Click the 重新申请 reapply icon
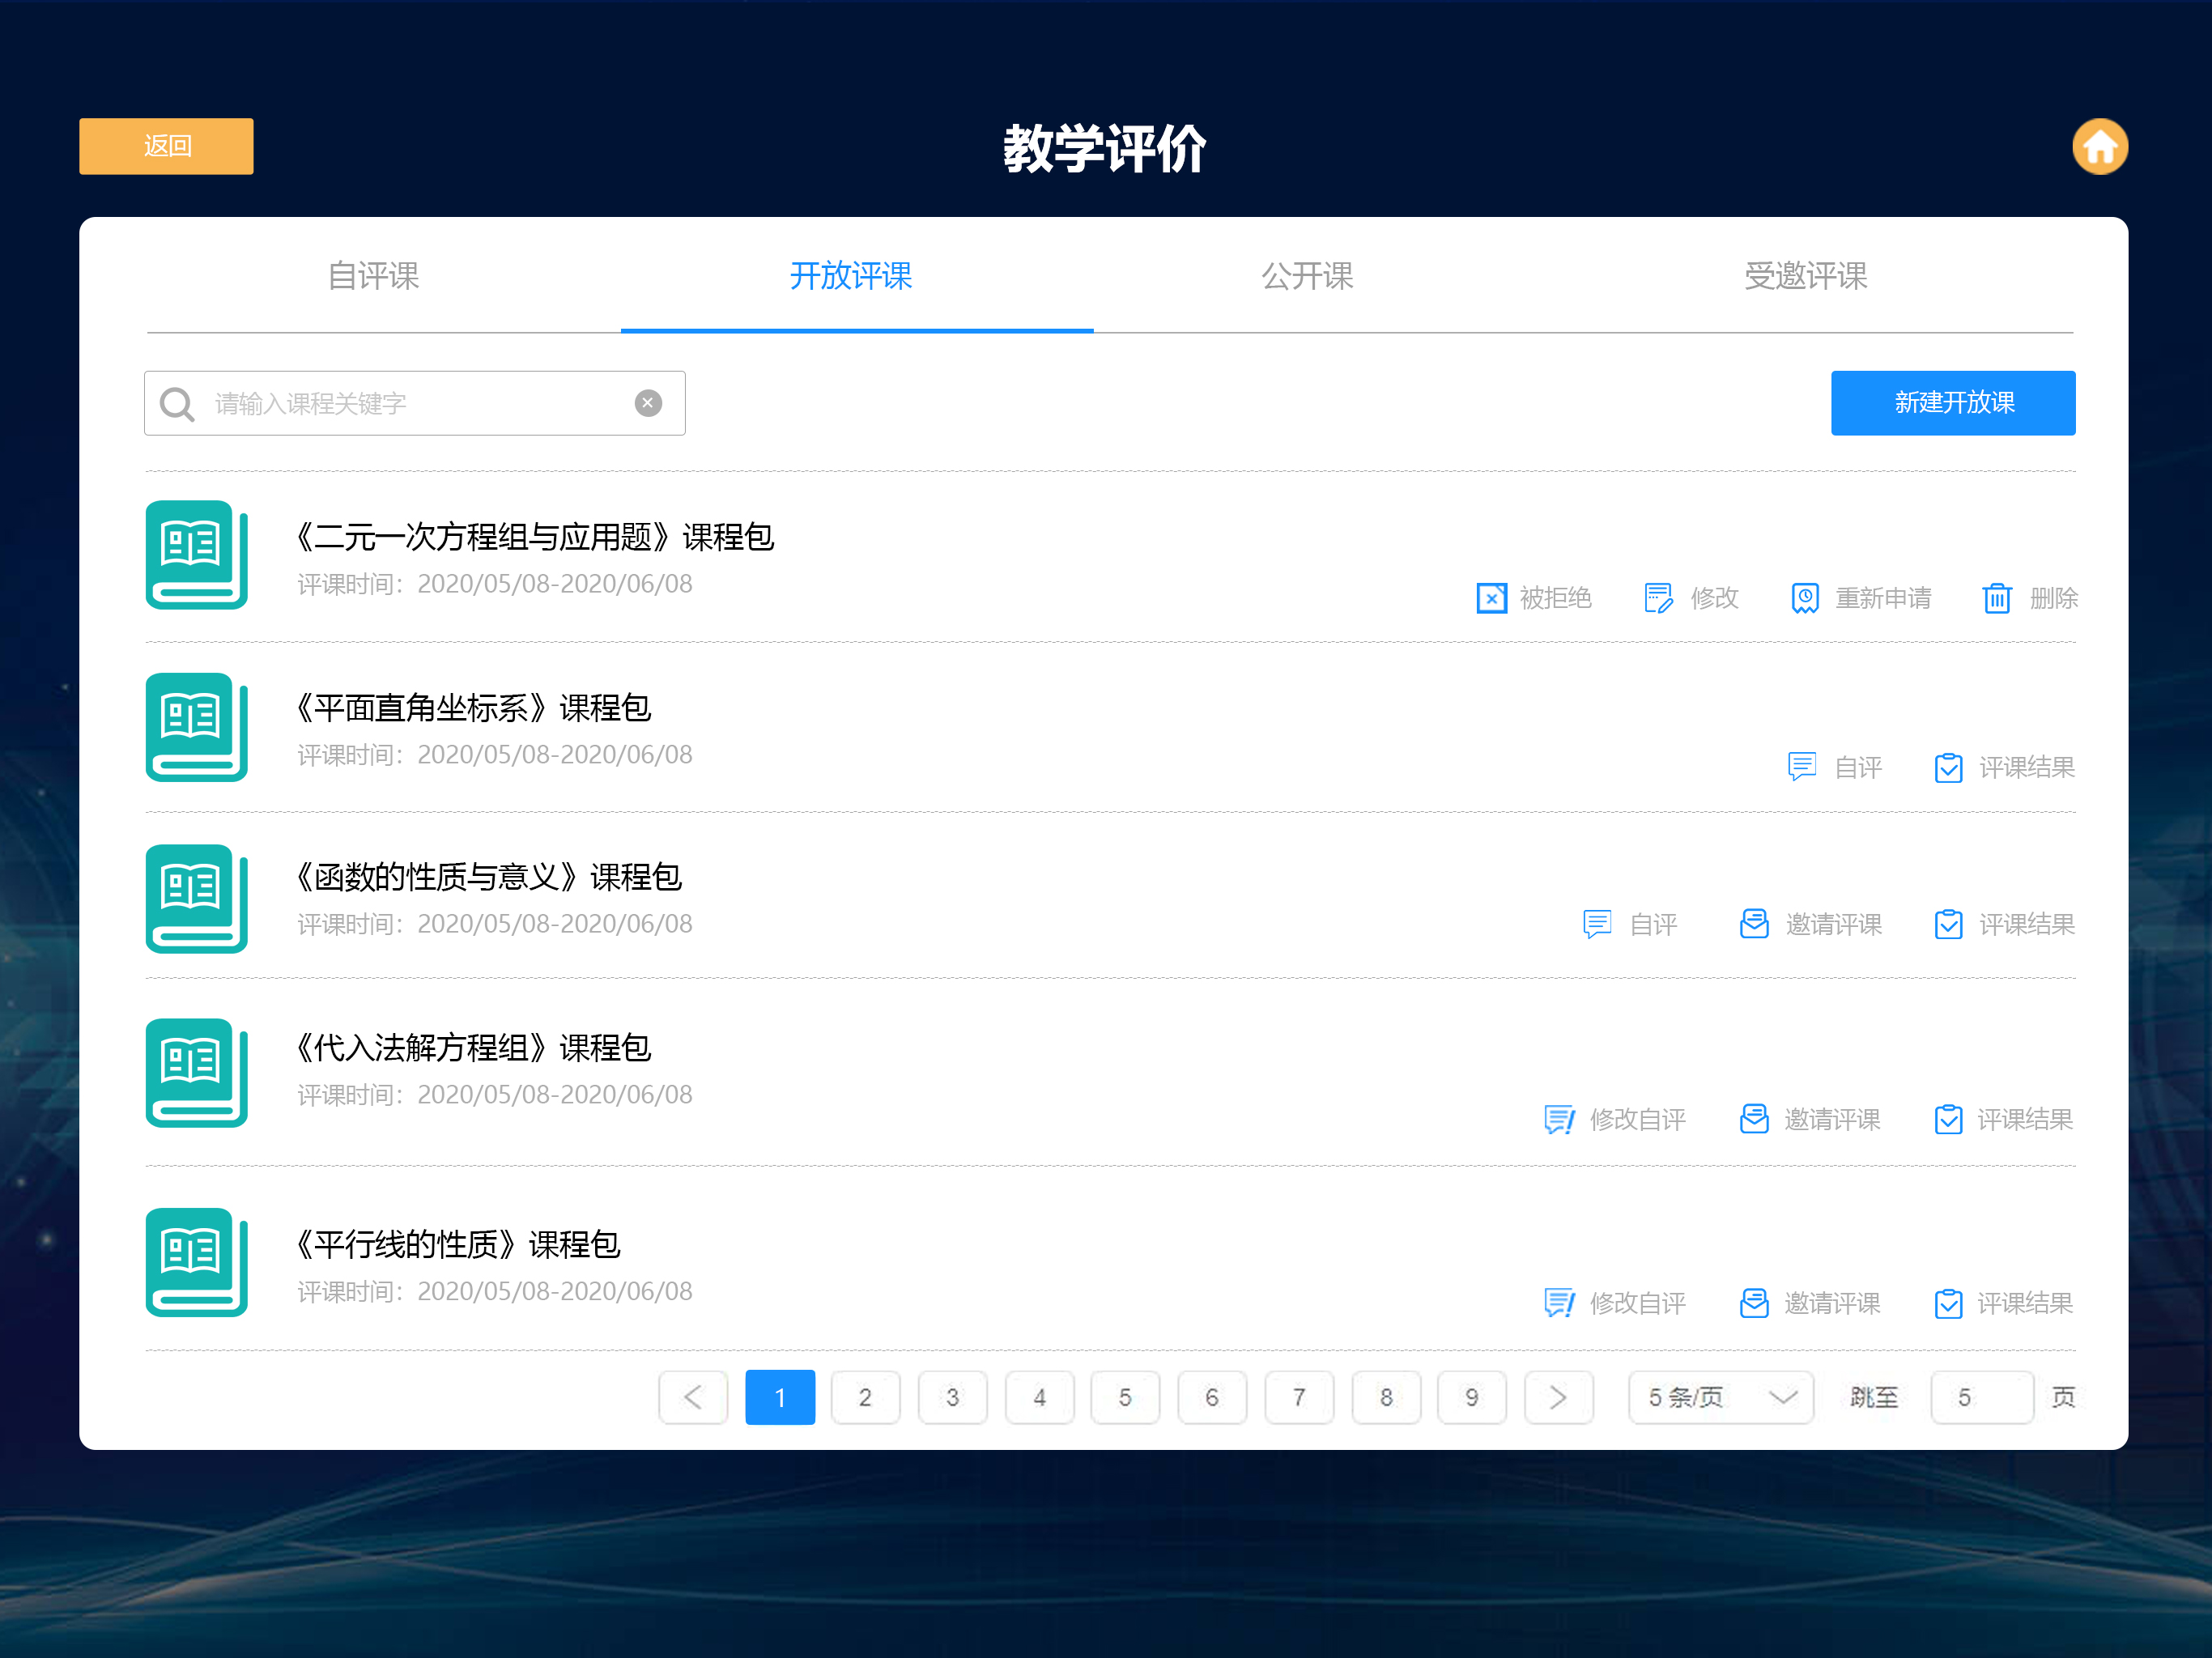The height and width of the screenshot is (1658, 2212). pos(1804,598)
